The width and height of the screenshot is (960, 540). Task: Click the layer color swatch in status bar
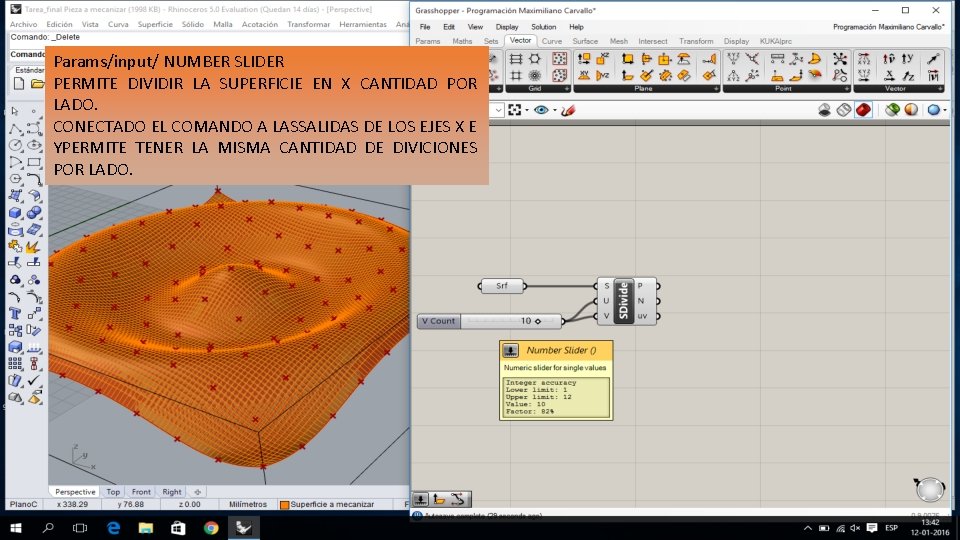click(x=284, y=505)
